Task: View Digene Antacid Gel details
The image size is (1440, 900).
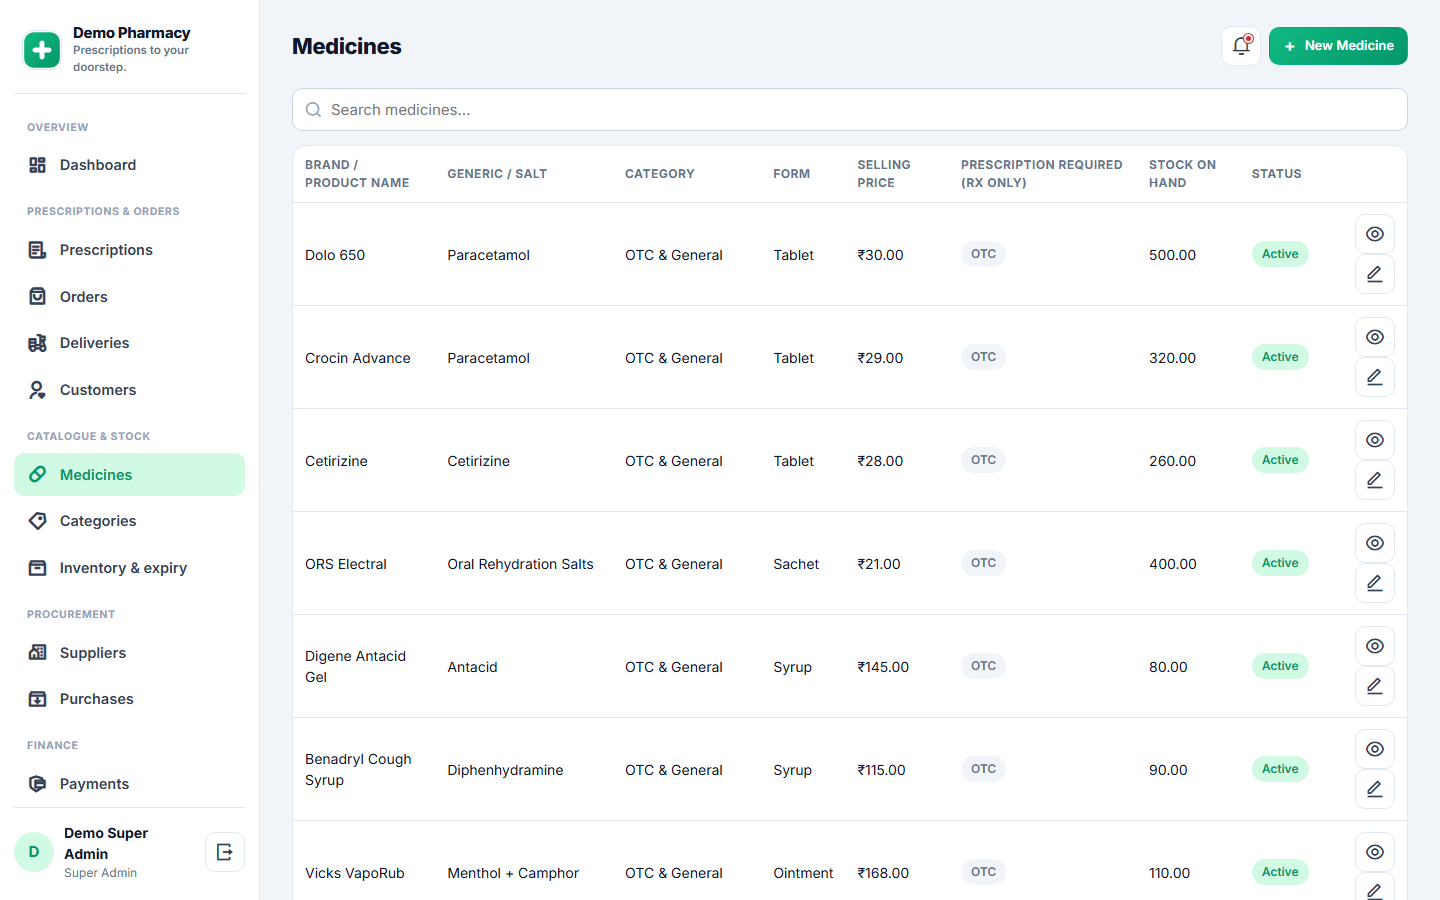Action: tap(1375, 646)
